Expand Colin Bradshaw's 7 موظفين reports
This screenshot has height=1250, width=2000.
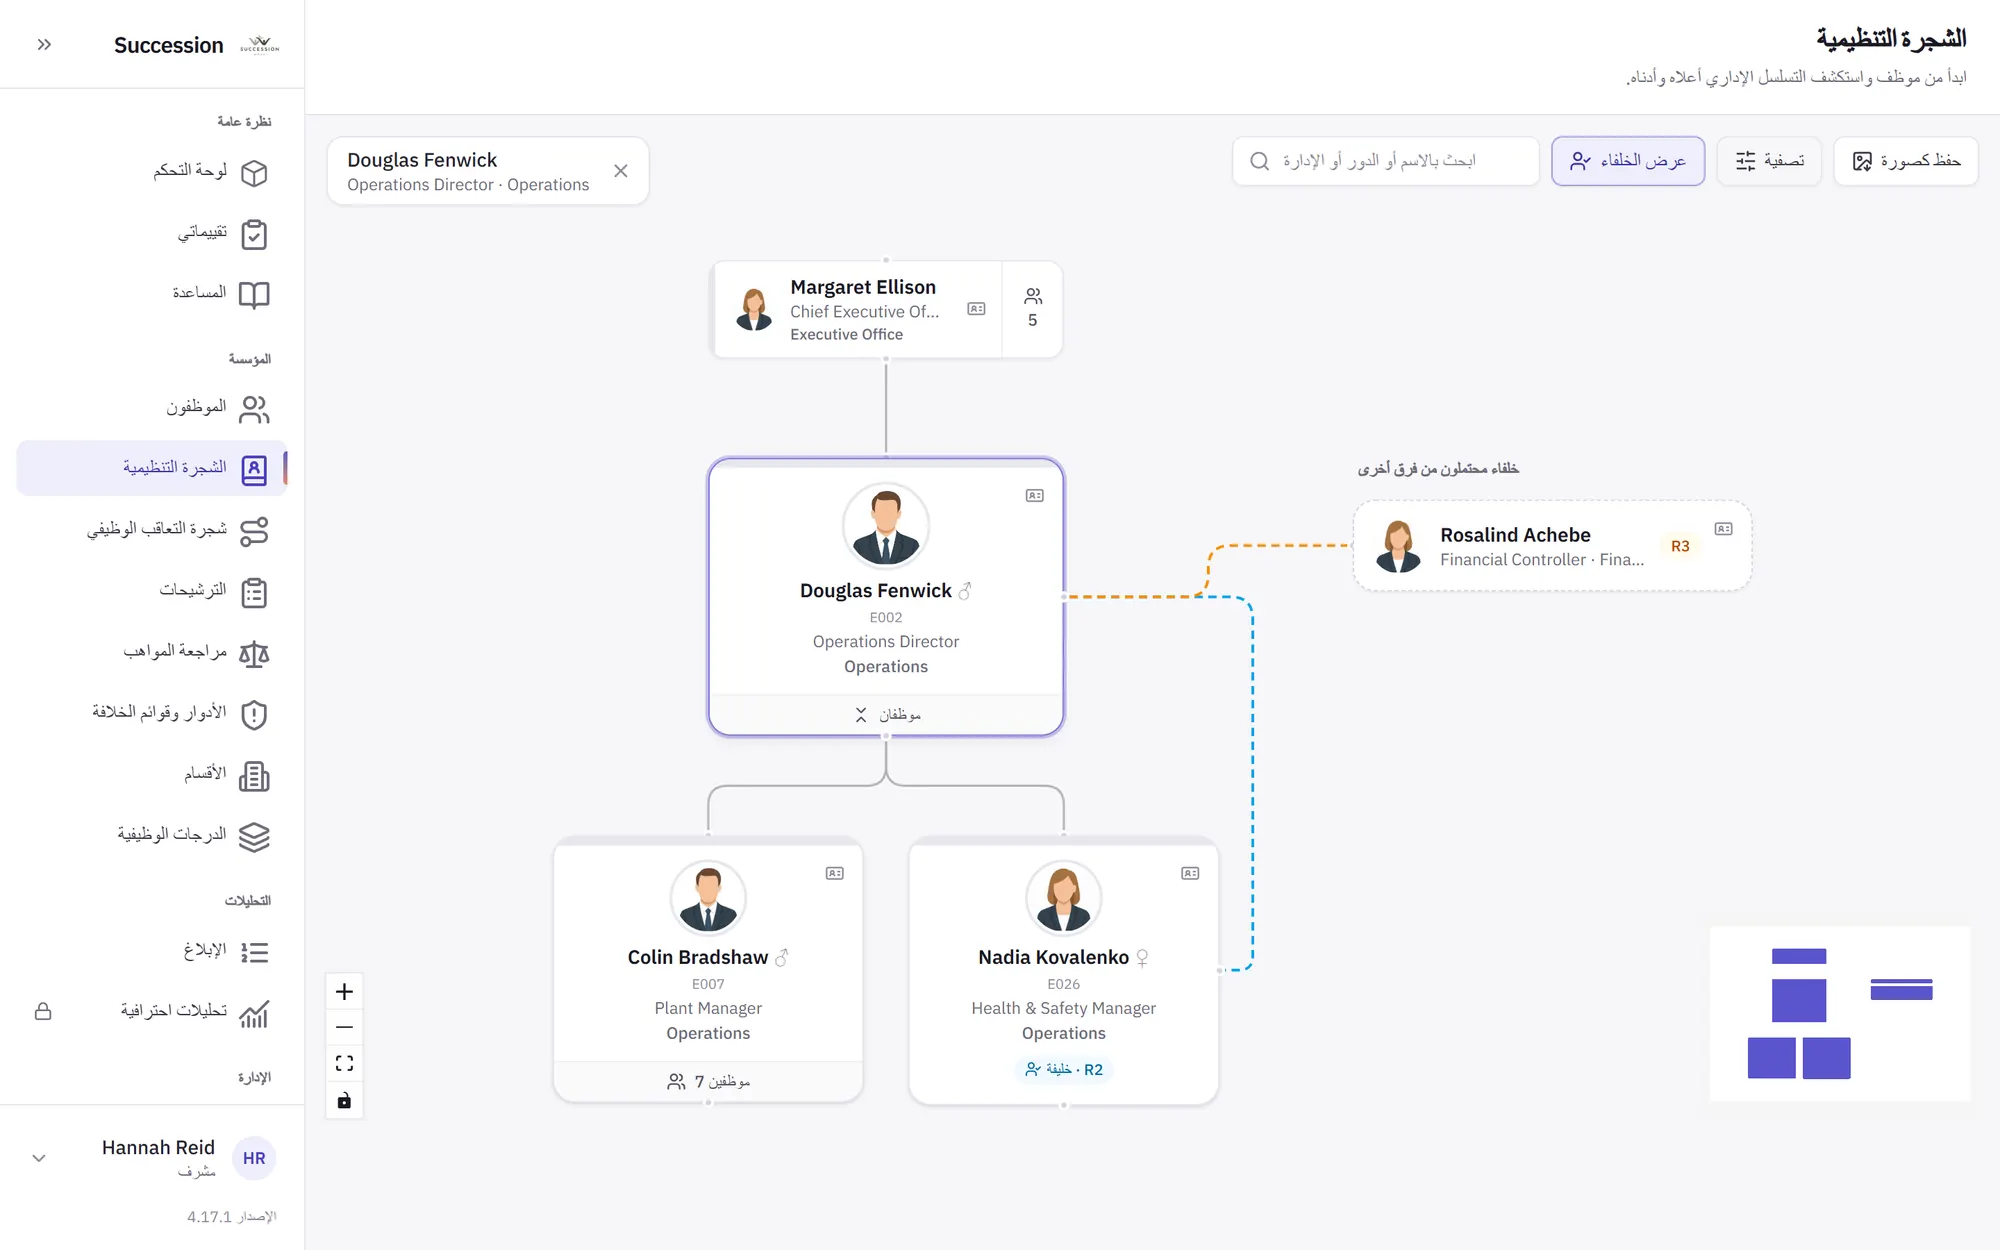708,1081
